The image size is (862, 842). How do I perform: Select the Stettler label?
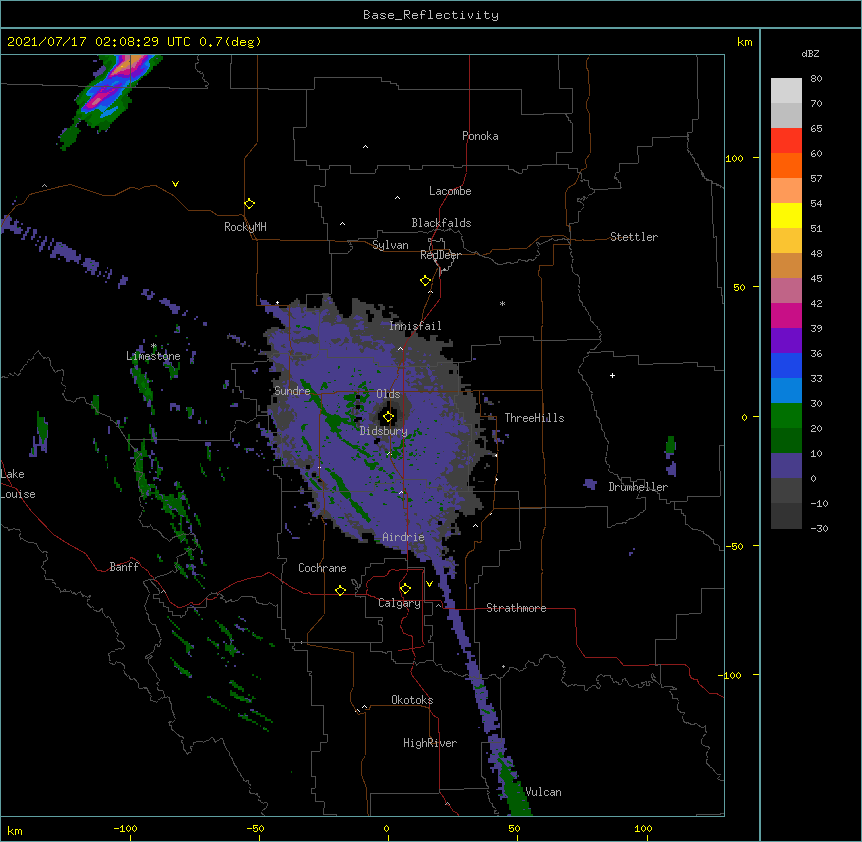click(x=634, y=237)
